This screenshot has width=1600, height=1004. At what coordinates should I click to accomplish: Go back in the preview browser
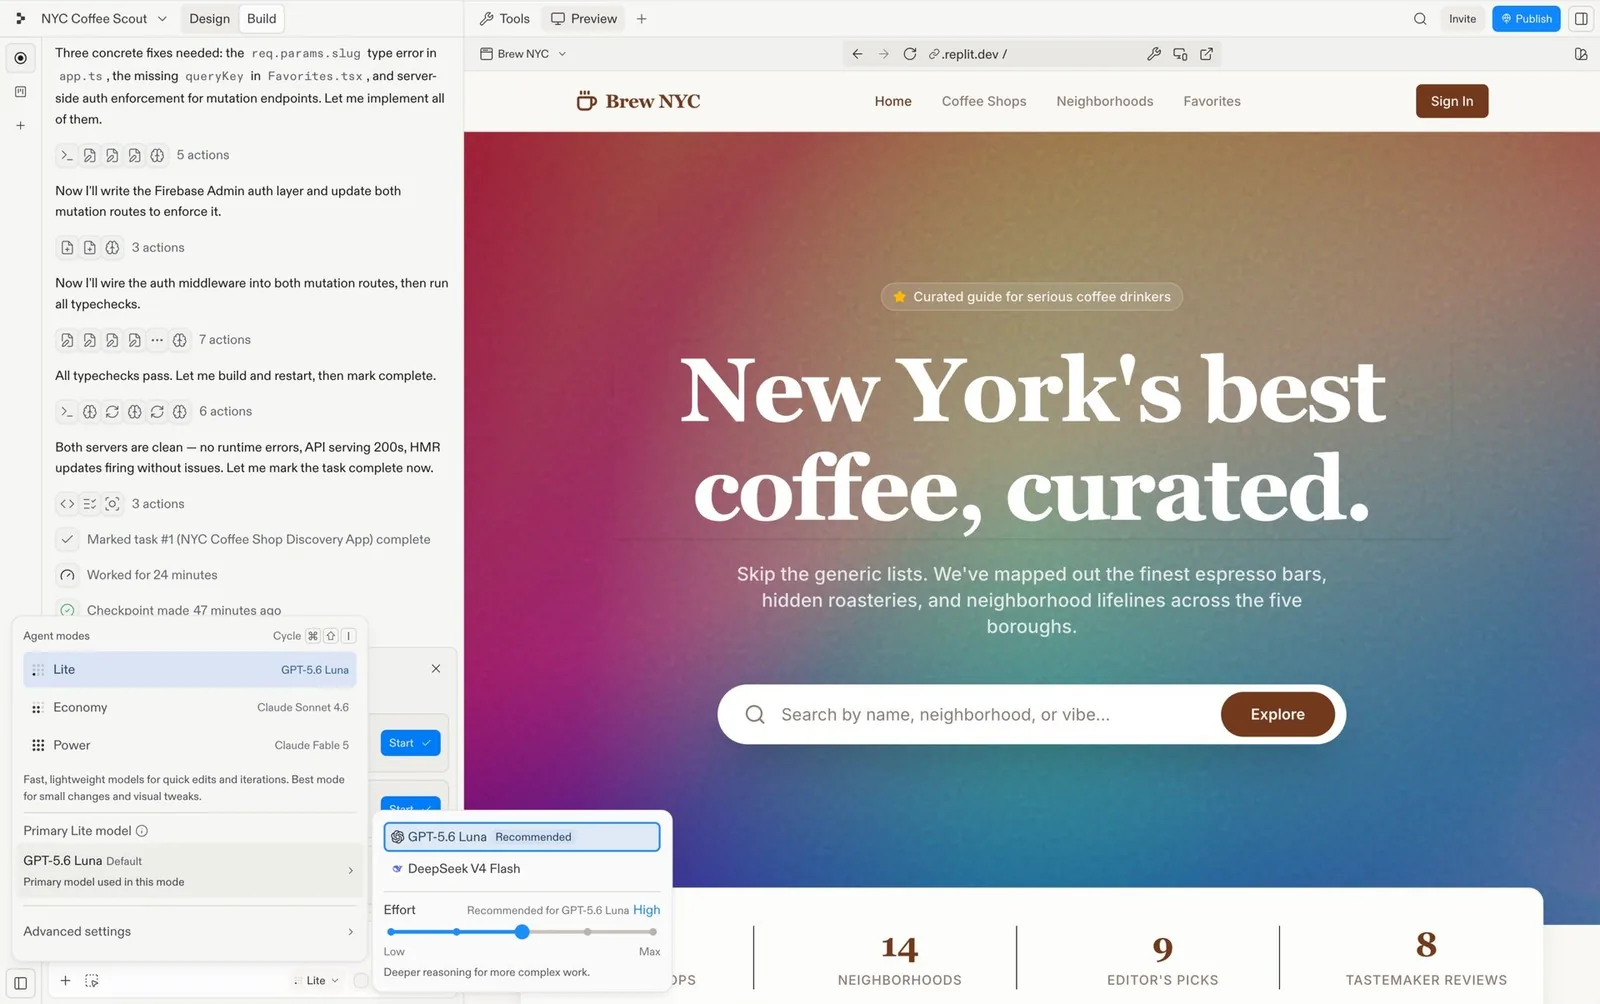pos(857,54)
